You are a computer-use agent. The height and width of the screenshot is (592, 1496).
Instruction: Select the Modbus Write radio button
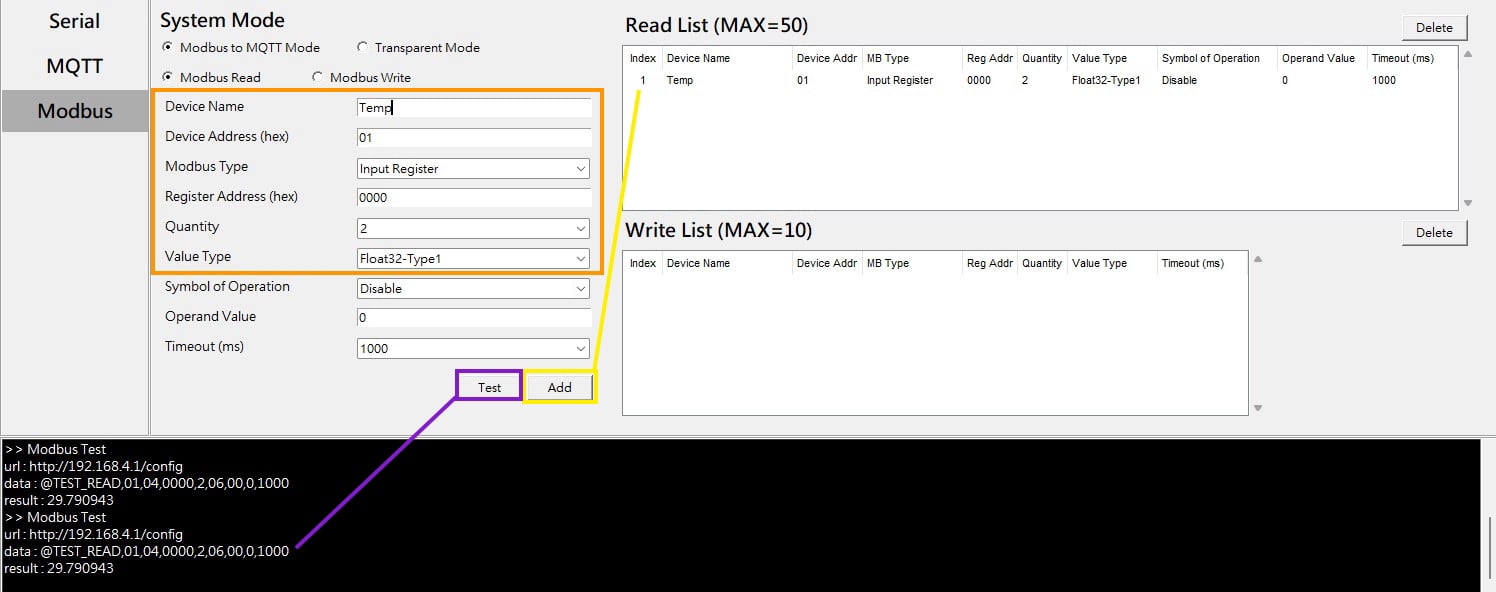318,78
